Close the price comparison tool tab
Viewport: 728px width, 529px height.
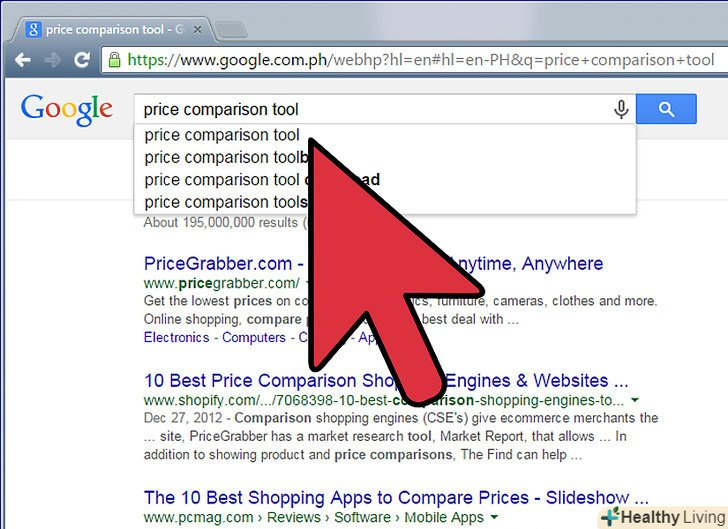[197, 30]
